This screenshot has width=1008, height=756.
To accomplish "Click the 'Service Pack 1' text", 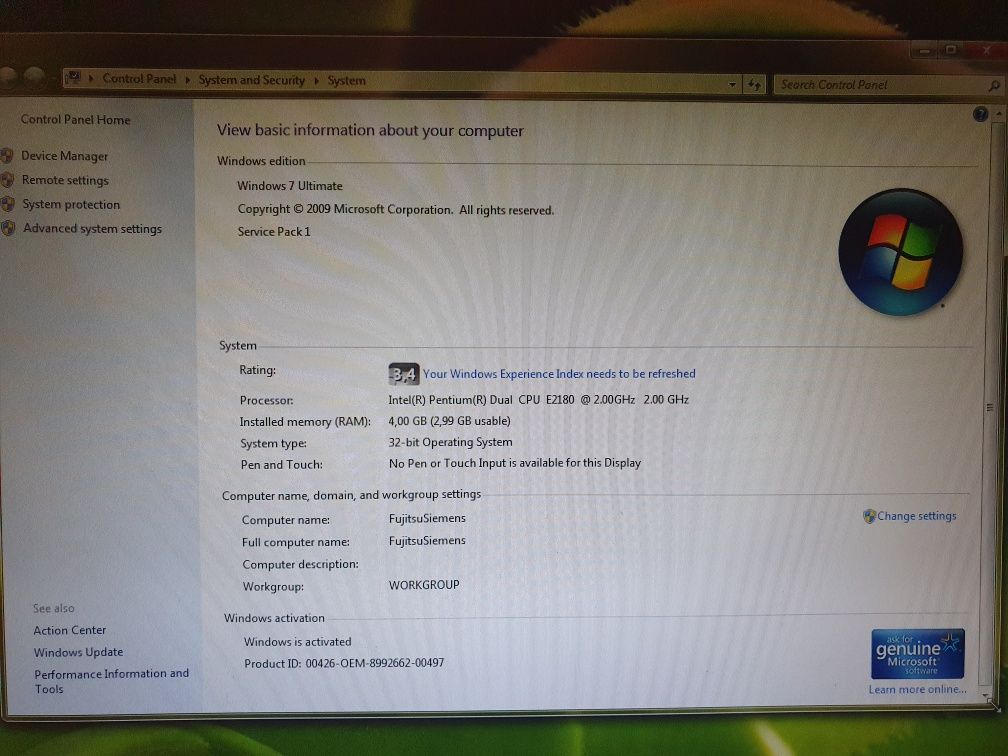I will tap(274, 231).
